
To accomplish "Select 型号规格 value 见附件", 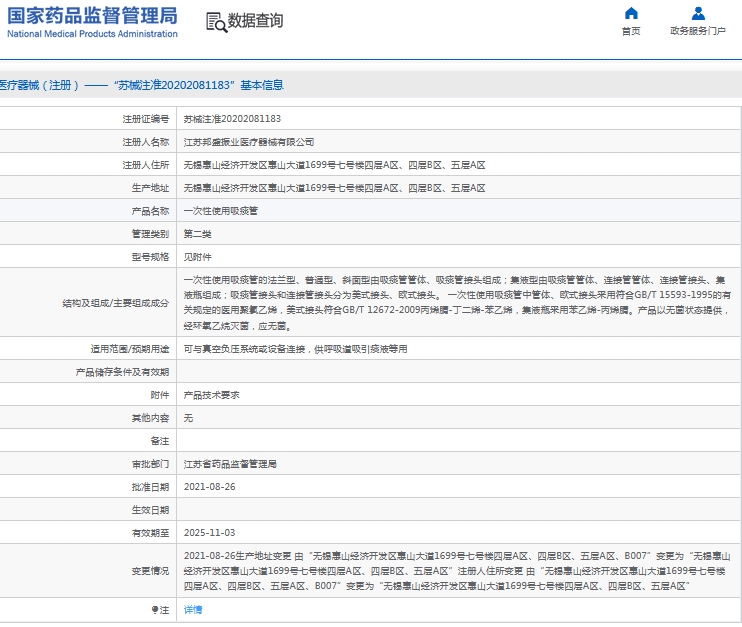I will (197, 257).
